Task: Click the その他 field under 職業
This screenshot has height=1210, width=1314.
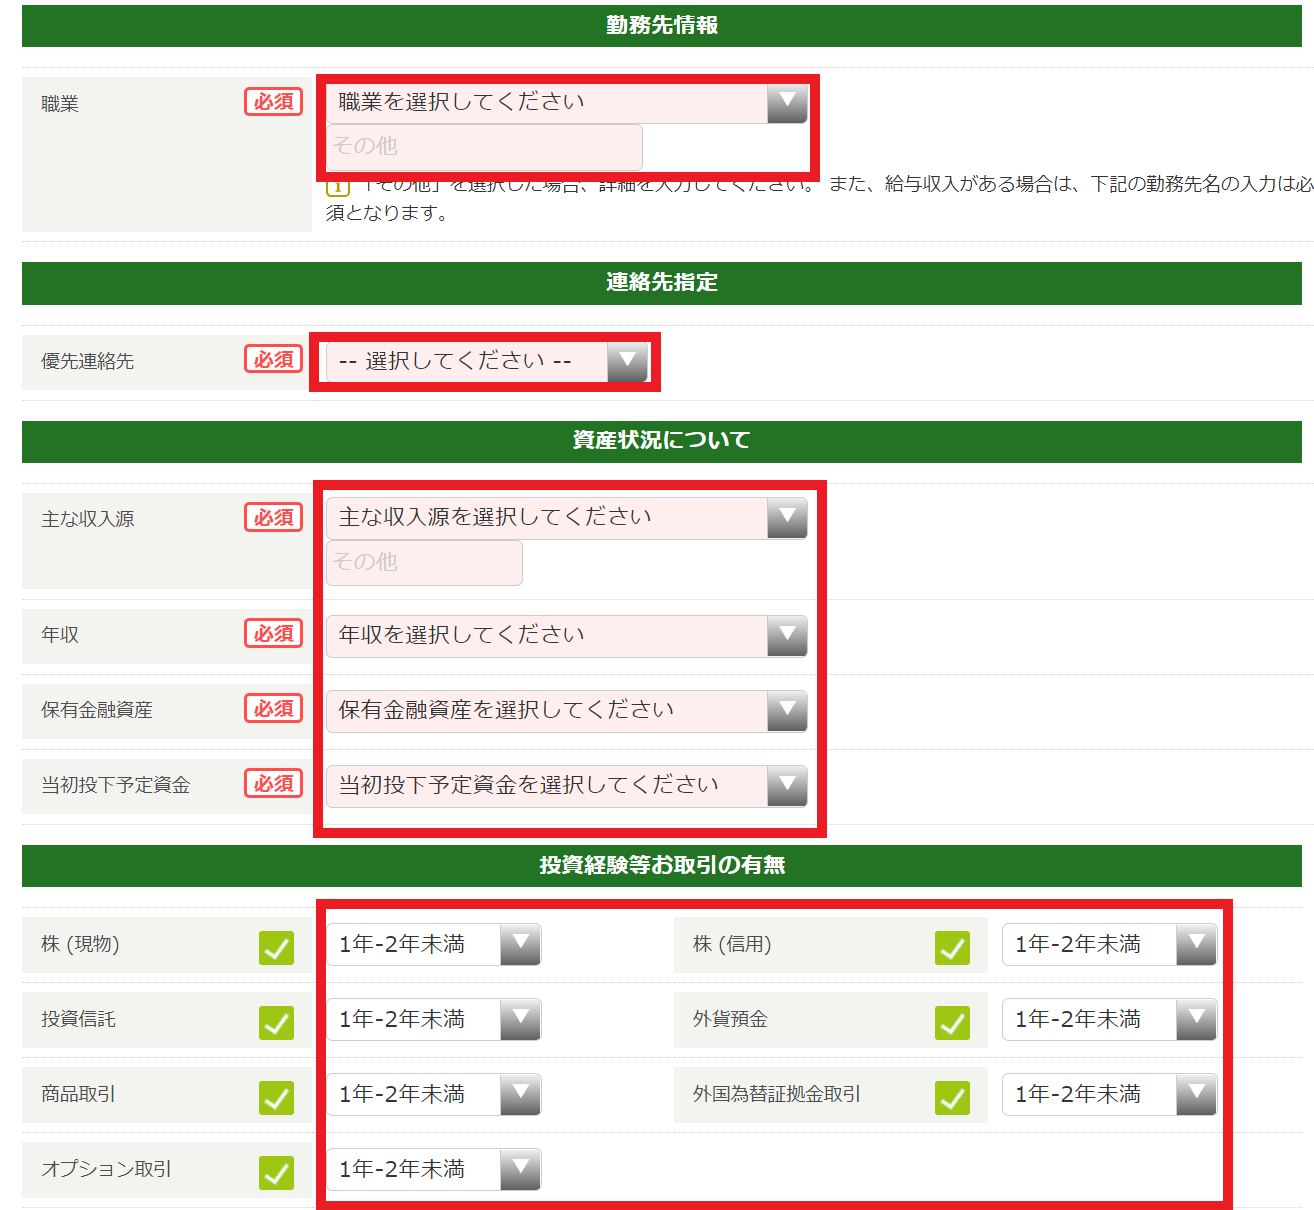Action: tap(484, 147)
